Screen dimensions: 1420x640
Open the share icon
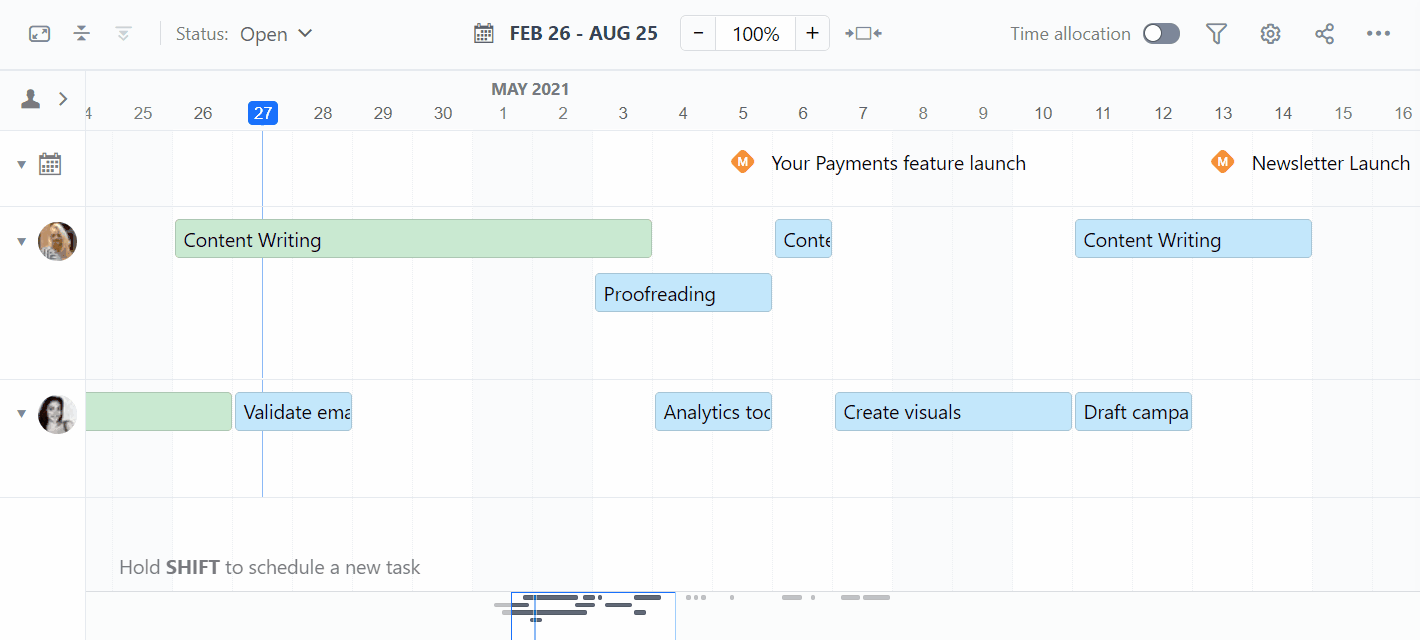point(1324,34)
